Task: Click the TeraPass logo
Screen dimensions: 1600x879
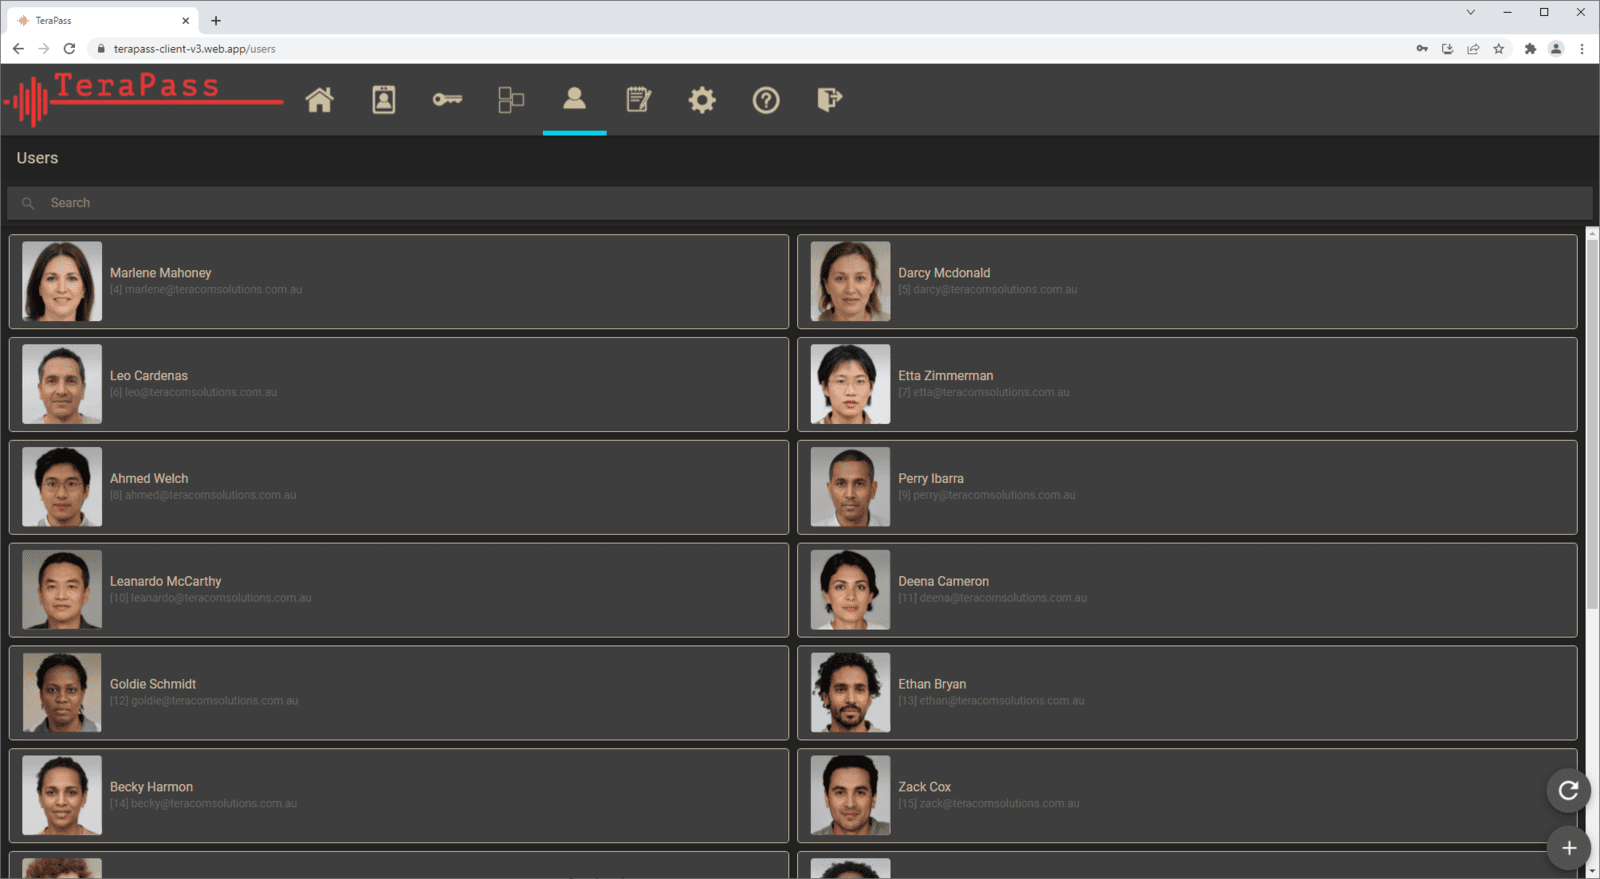Action: click(144, 99)
